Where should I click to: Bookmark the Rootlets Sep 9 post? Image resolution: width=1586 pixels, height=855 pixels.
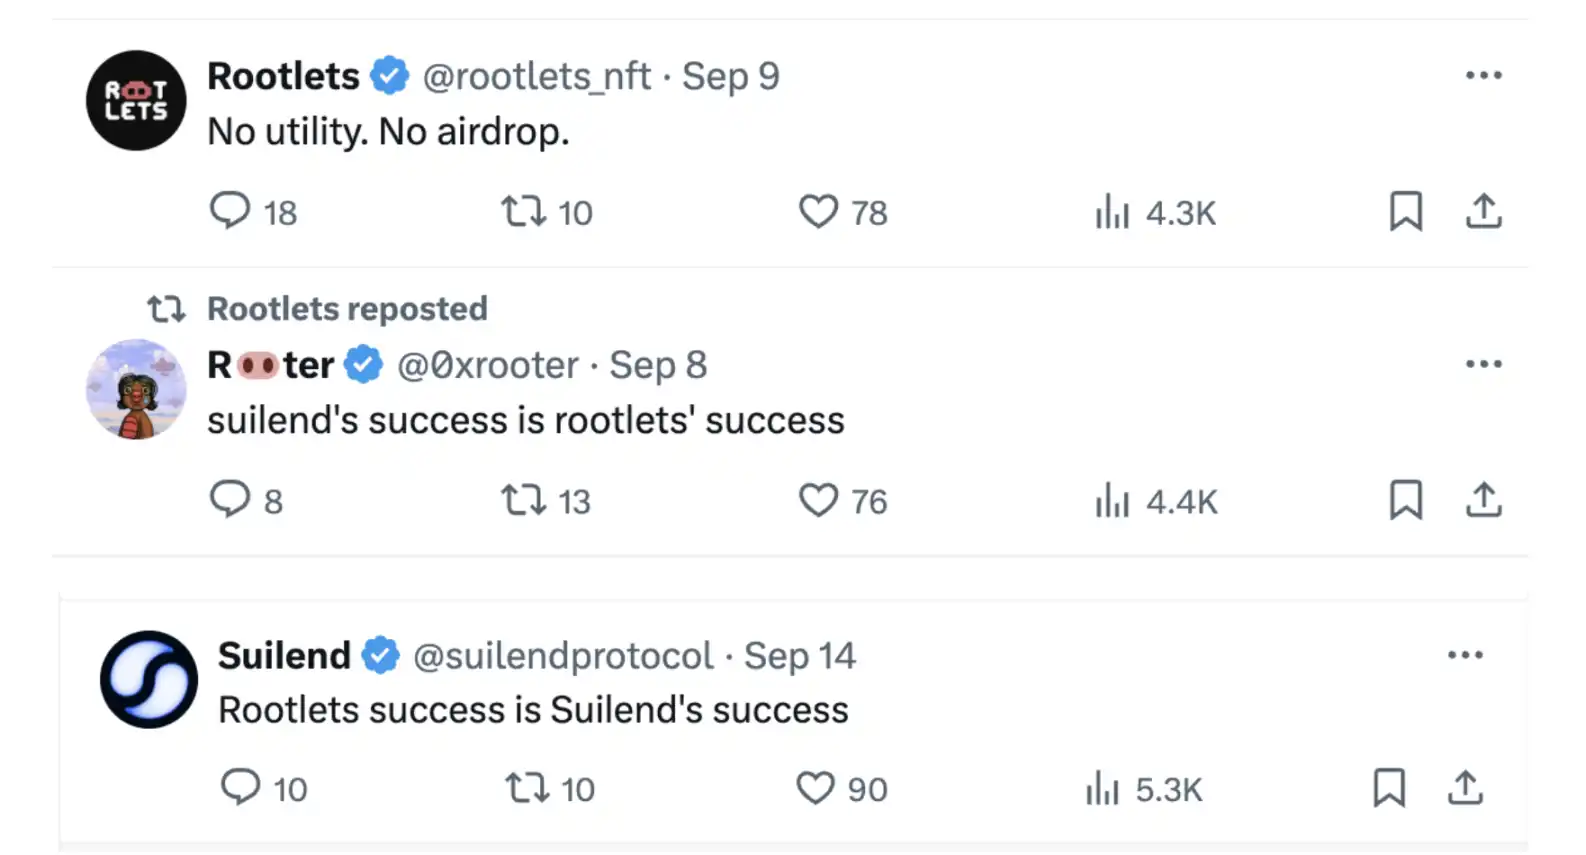[1405, 211]
